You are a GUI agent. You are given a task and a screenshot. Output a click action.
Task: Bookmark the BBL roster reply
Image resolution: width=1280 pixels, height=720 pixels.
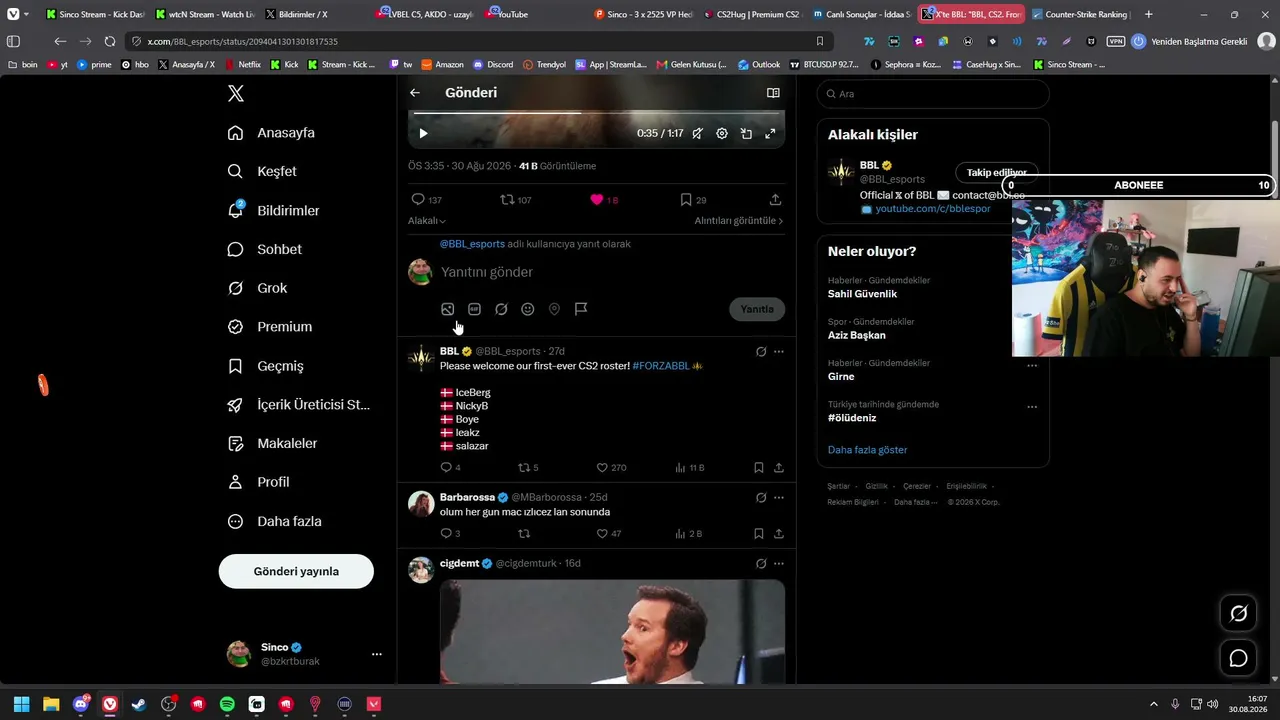coord(759,467)
